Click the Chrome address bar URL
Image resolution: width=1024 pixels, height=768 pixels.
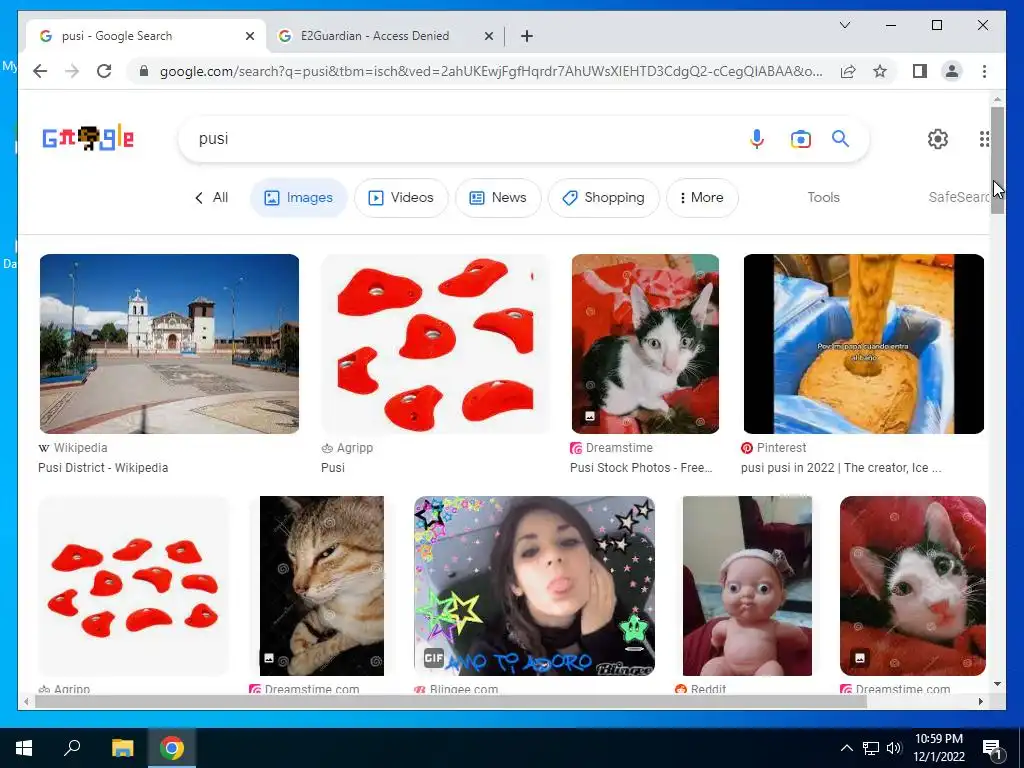click(x=491, y=71)
